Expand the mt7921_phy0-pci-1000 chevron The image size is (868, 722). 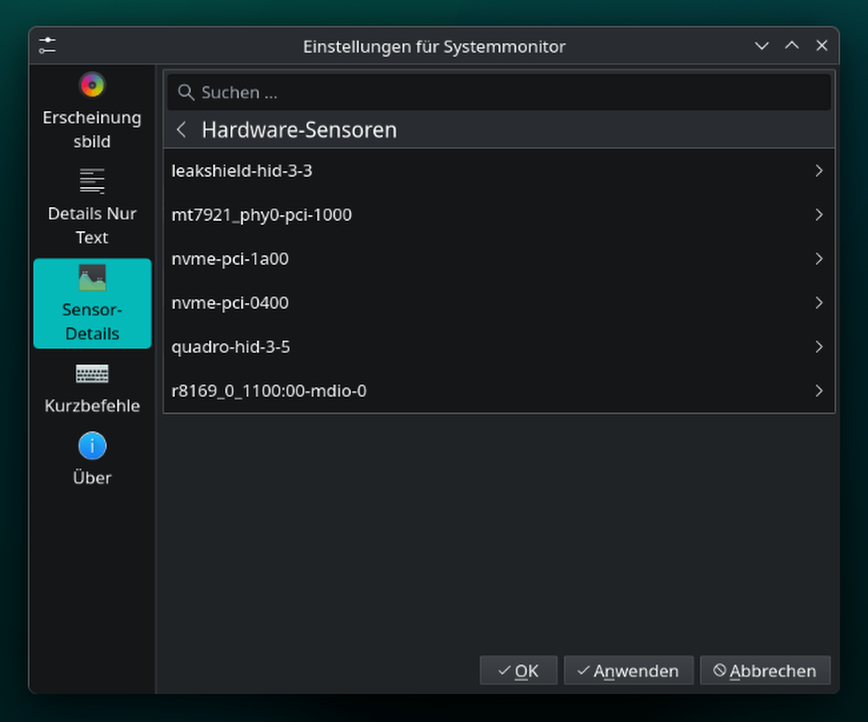(819, 215)
